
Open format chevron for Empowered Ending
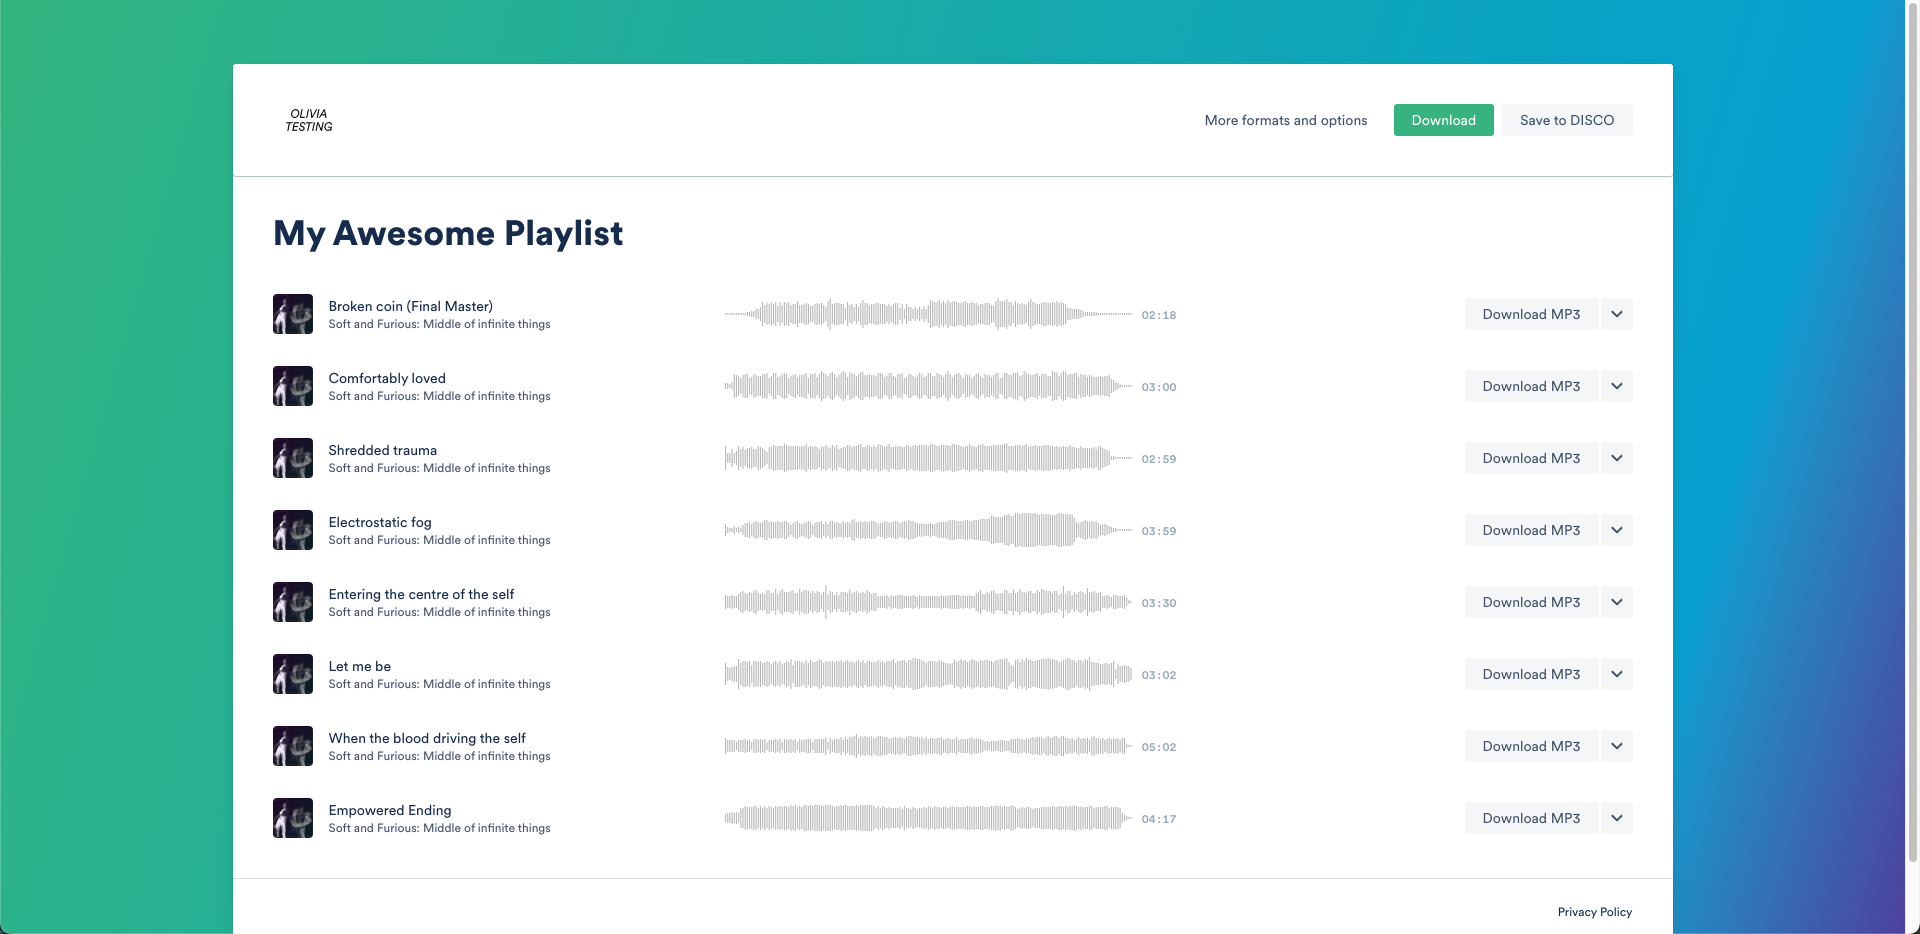tap(1617, 818)
